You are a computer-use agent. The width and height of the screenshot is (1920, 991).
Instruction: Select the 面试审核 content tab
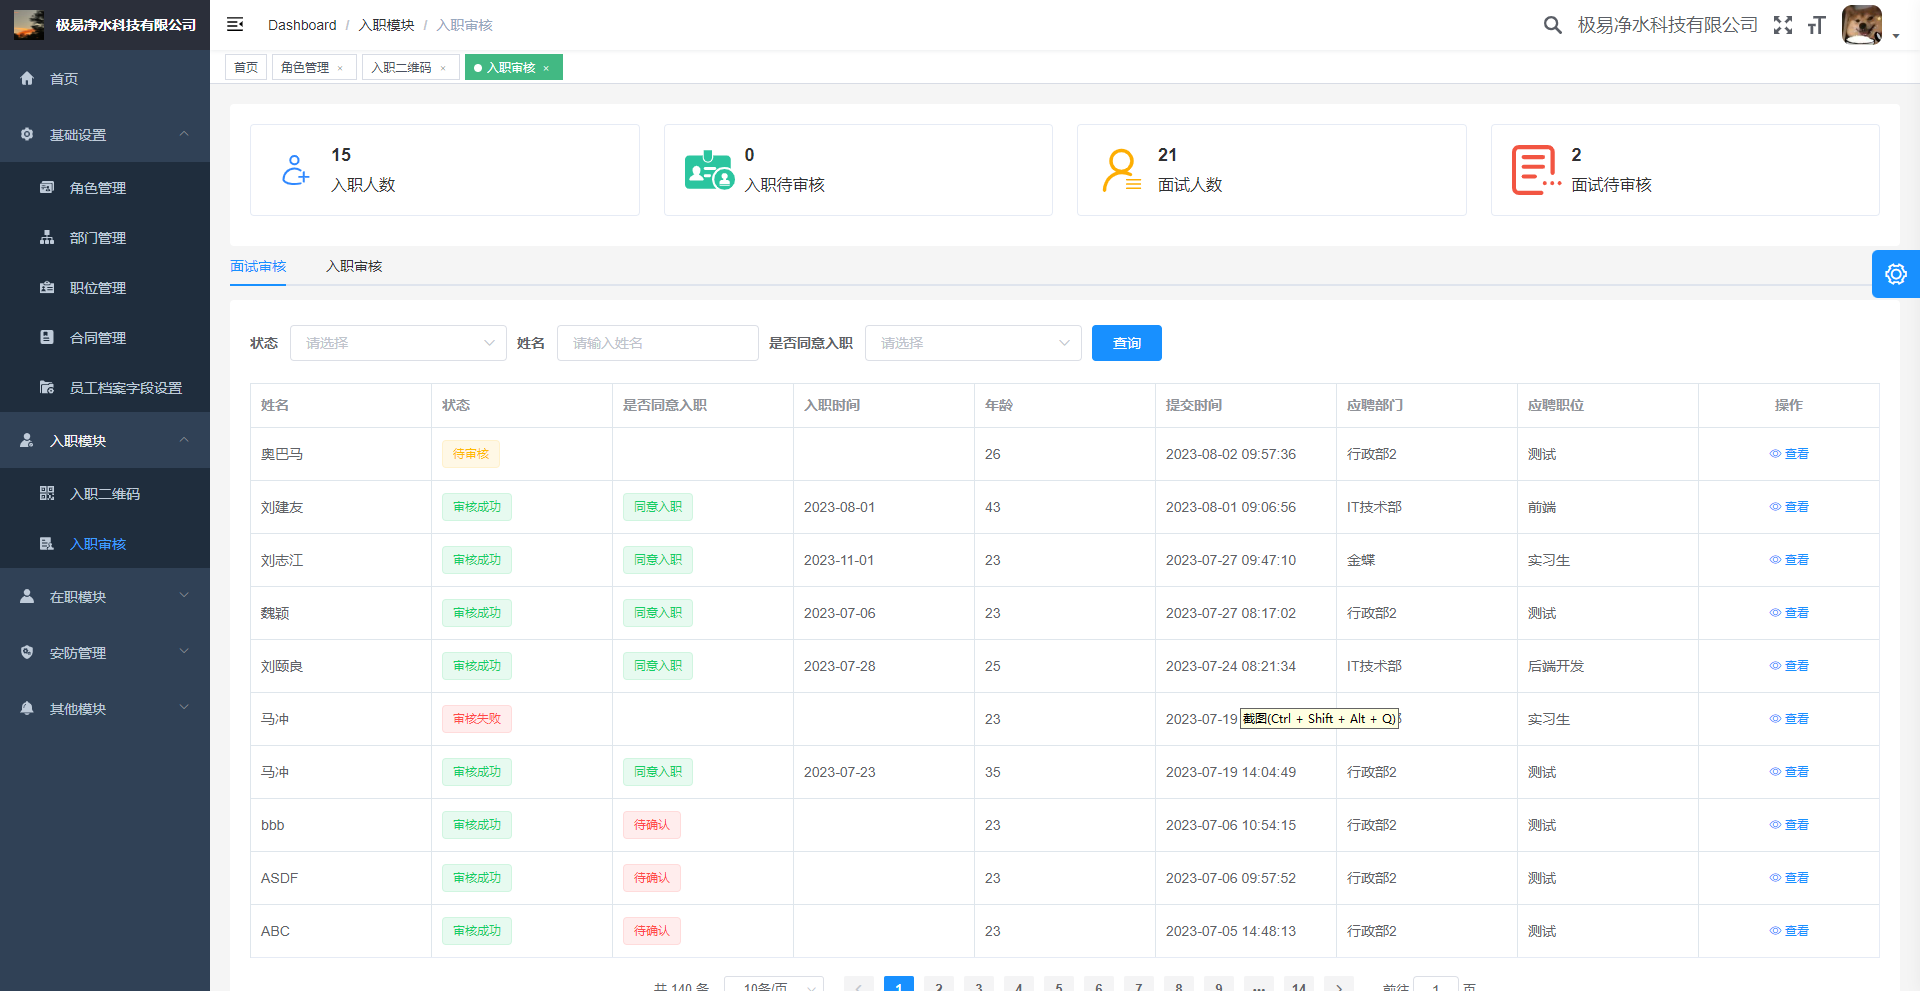point(258,266)
